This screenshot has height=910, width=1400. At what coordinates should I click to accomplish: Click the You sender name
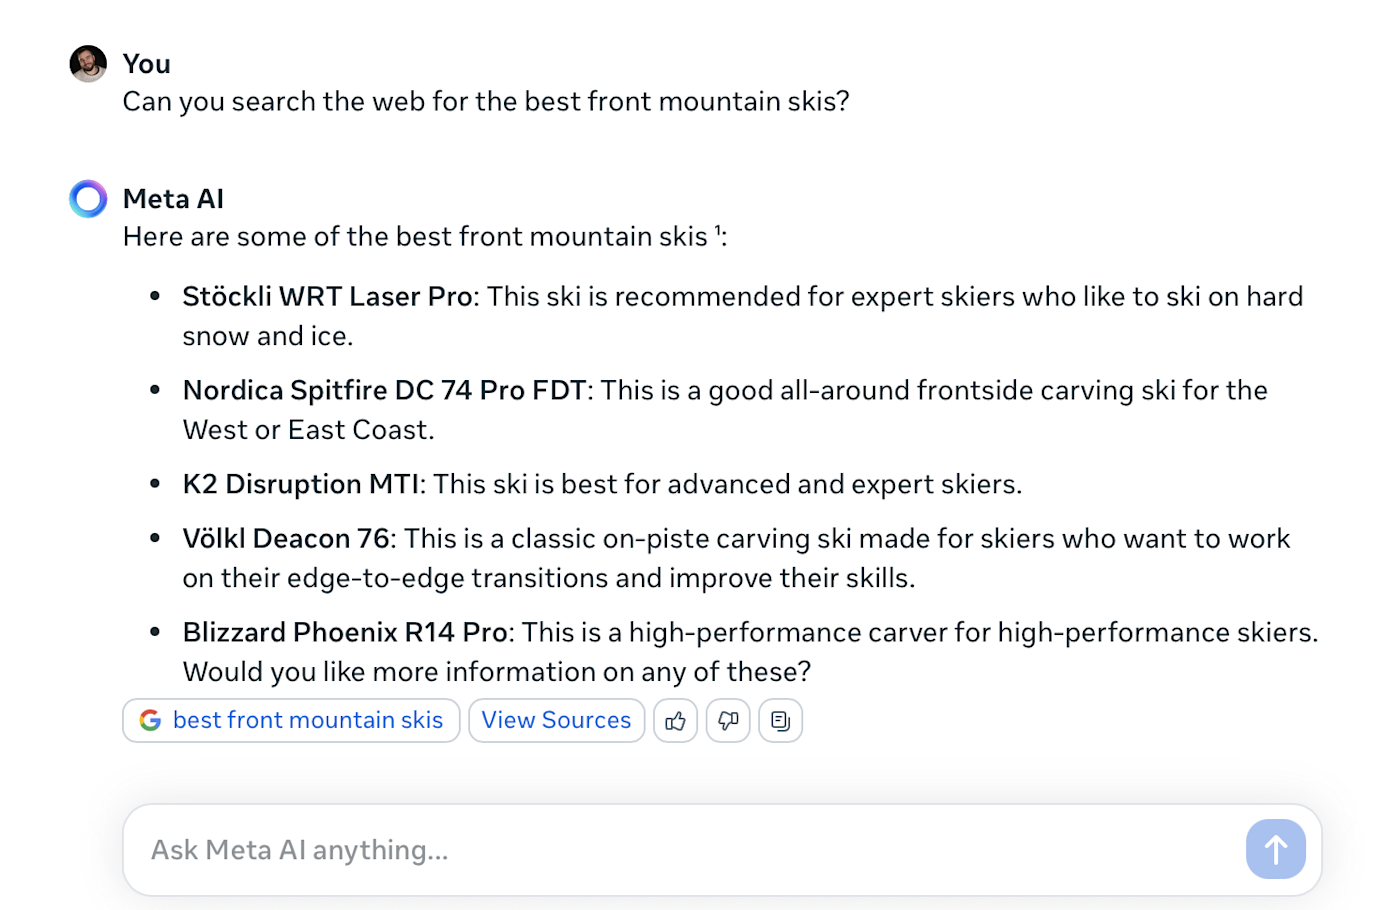147,64
